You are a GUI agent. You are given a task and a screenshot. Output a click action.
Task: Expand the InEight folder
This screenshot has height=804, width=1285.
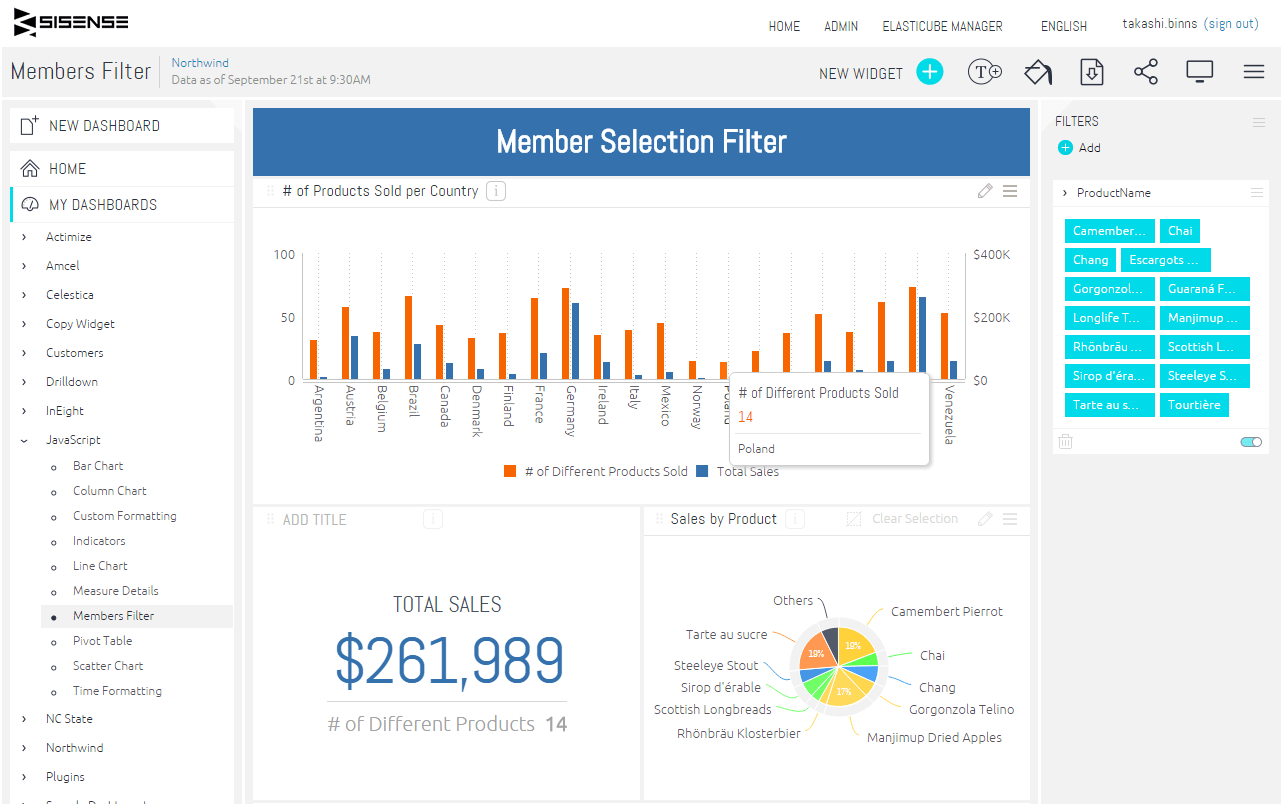click(x=24, y=411)
